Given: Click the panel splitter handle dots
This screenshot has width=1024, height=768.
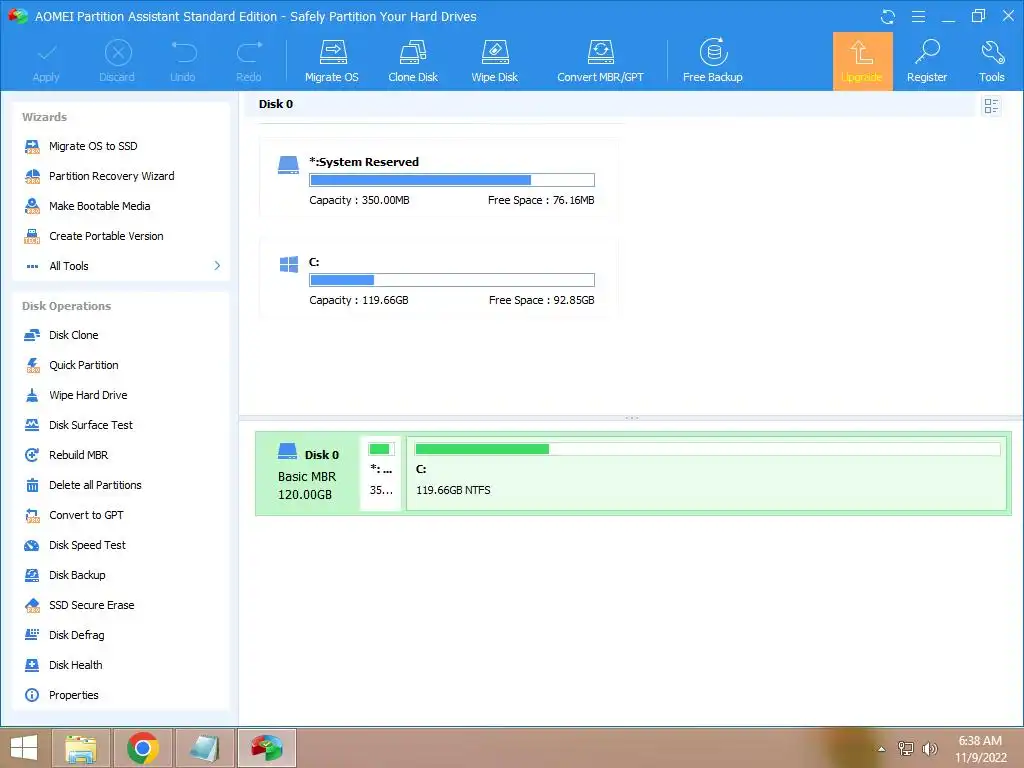Looking at the screenshot, I should coord(632,417).
